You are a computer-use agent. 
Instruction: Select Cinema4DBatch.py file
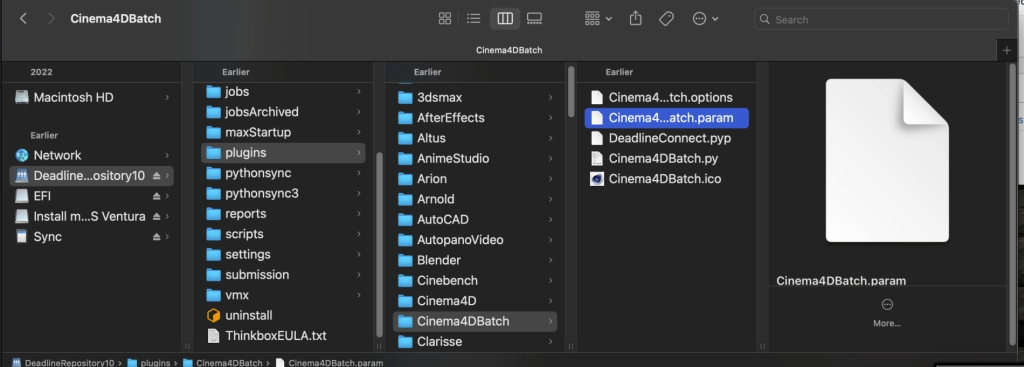[667, 158]
